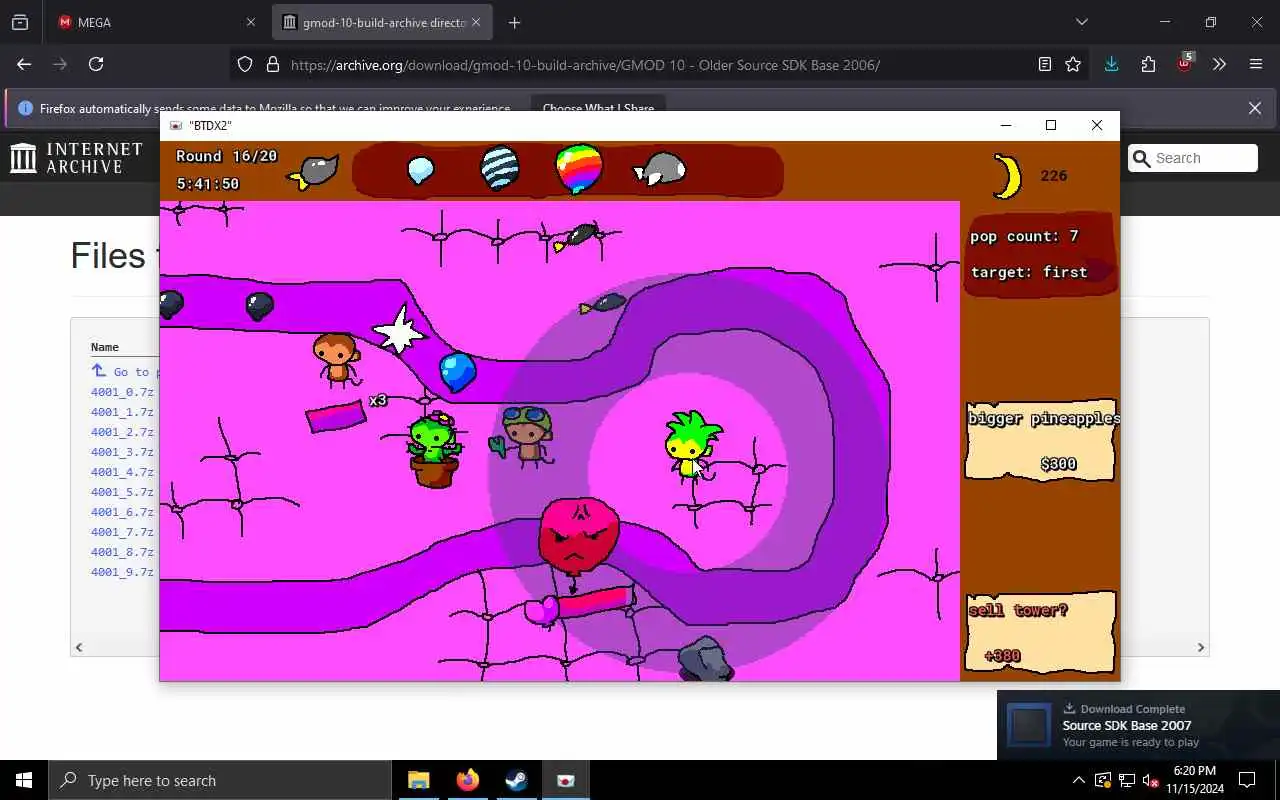Viewport: 1280px width, 800px height.
Task: Pick the striped zebra balloon icon
Action: pyautogui.click(x=499, y=168)
